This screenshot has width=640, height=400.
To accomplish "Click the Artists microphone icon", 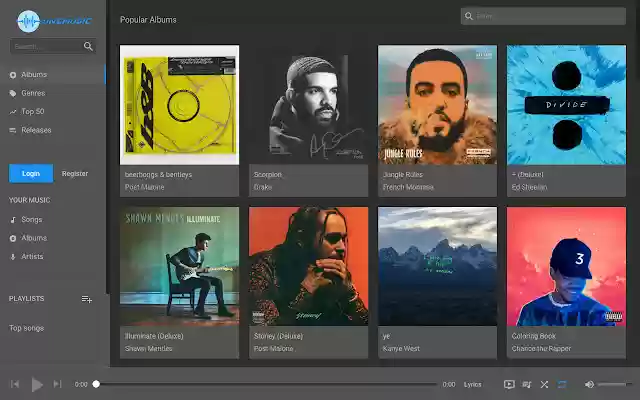I will 13,257.
